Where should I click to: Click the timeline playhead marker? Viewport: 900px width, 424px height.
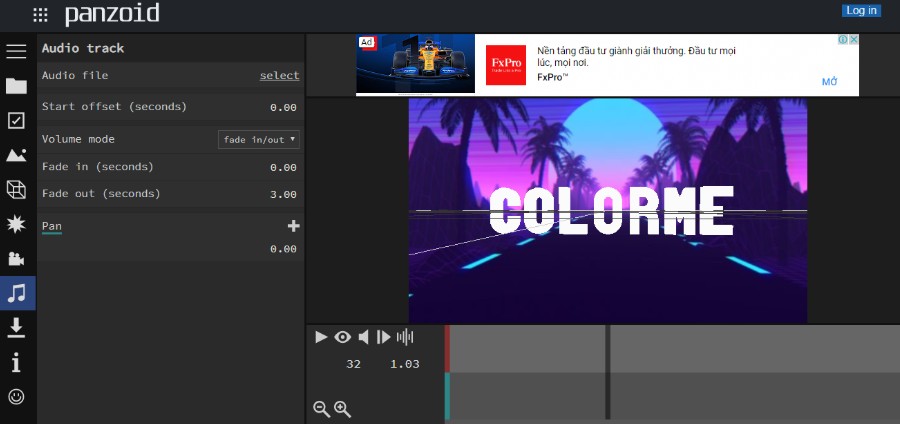click(608, 372)
